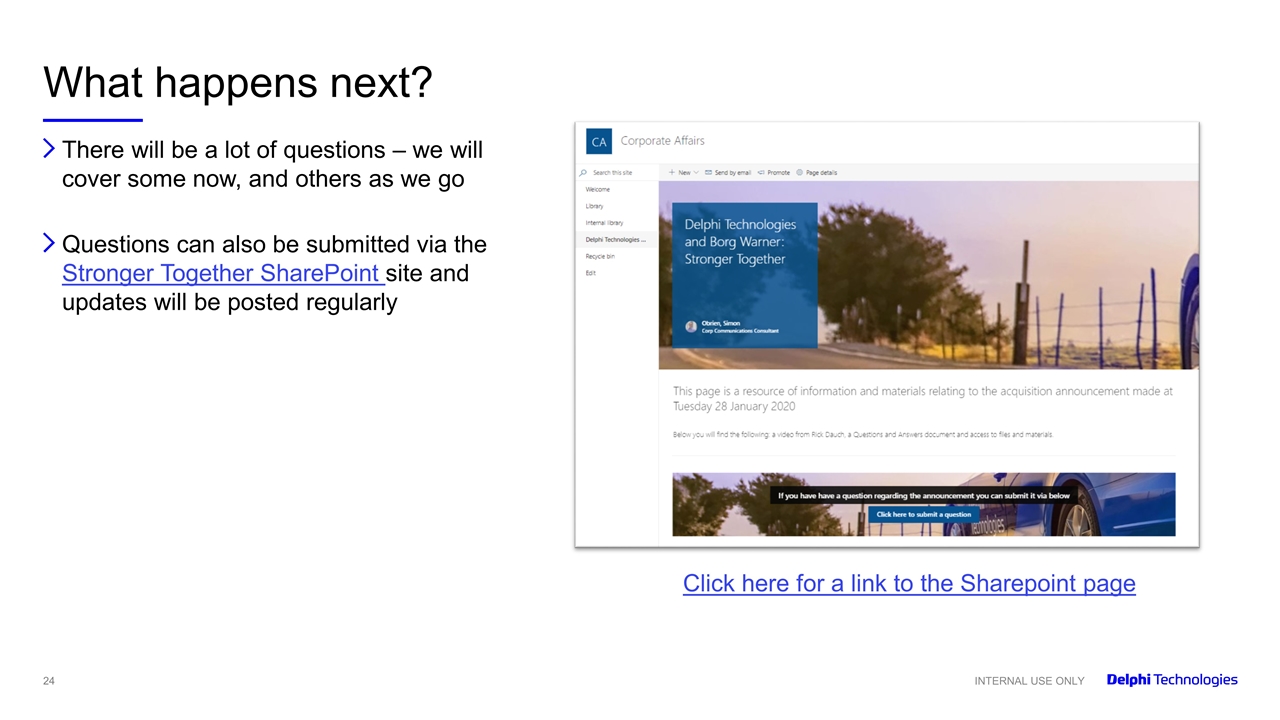Click the Corporate Affairs site title
Image resolution: width=1280 pixels, height=720 pixels.
[x=662, y=141]
